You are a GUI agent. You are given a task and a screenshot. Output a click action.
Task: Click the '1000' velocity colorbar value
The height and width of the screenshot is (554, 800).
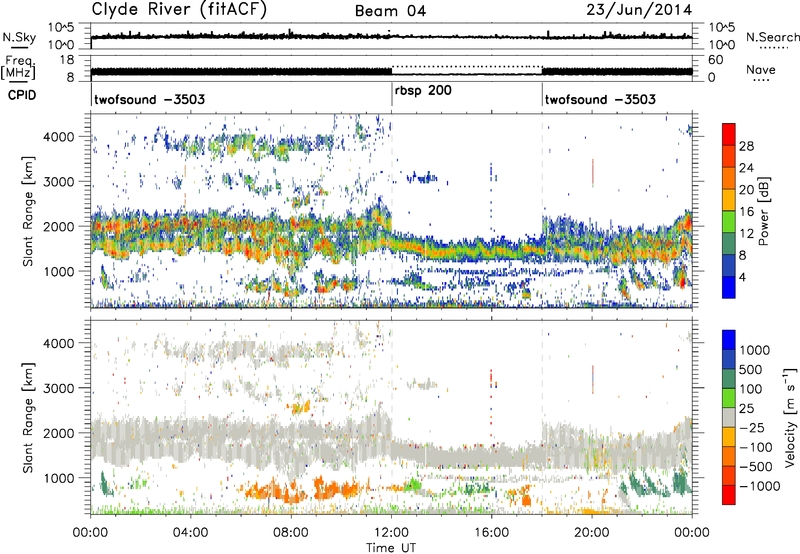(754, 350)
